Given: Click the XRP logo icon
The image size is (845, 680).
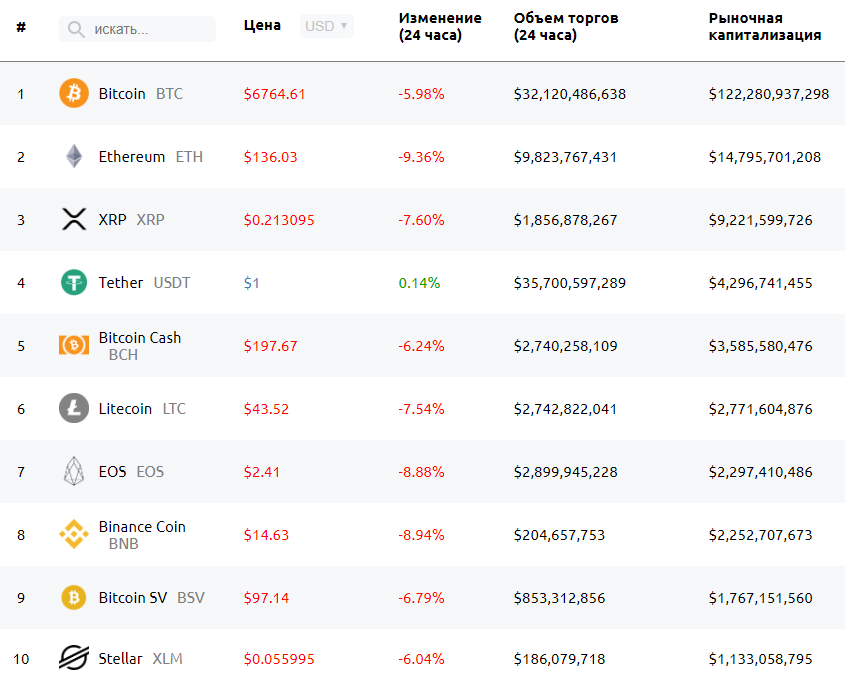Looking at the screenshot, I should click(x=74, y=220).
